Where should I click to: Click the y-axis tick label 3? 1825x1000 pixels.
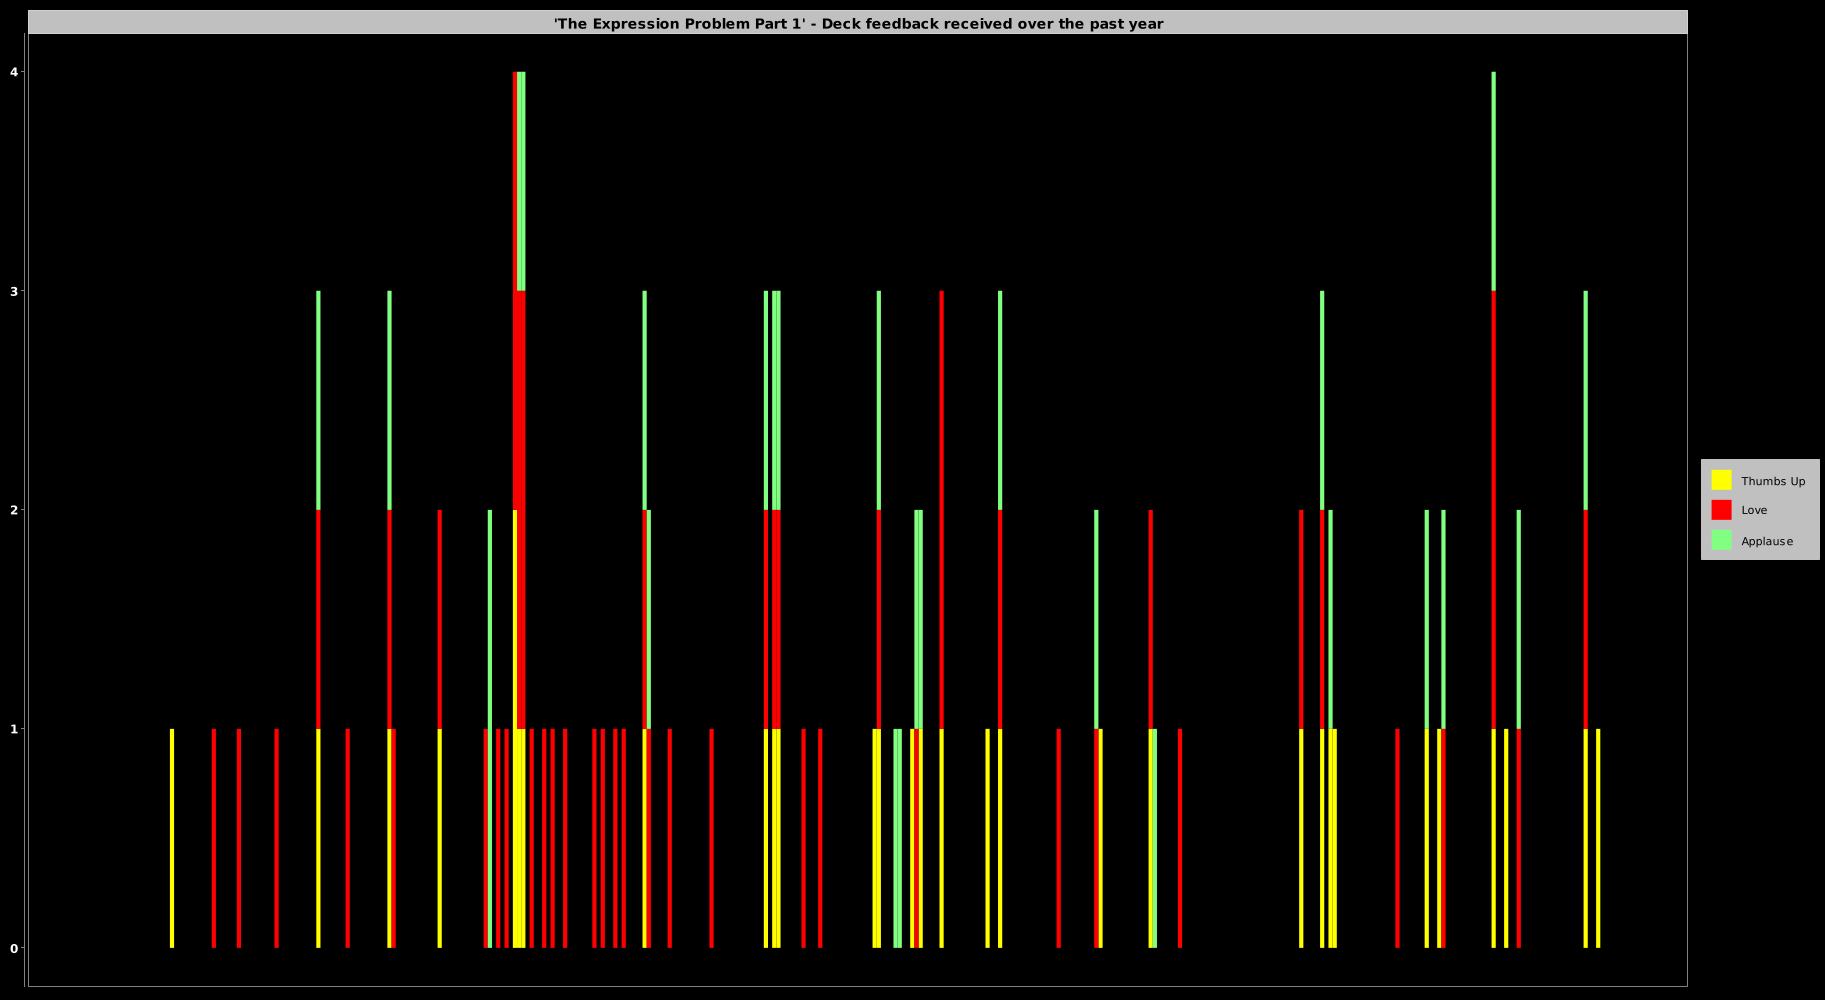point(14,291)
